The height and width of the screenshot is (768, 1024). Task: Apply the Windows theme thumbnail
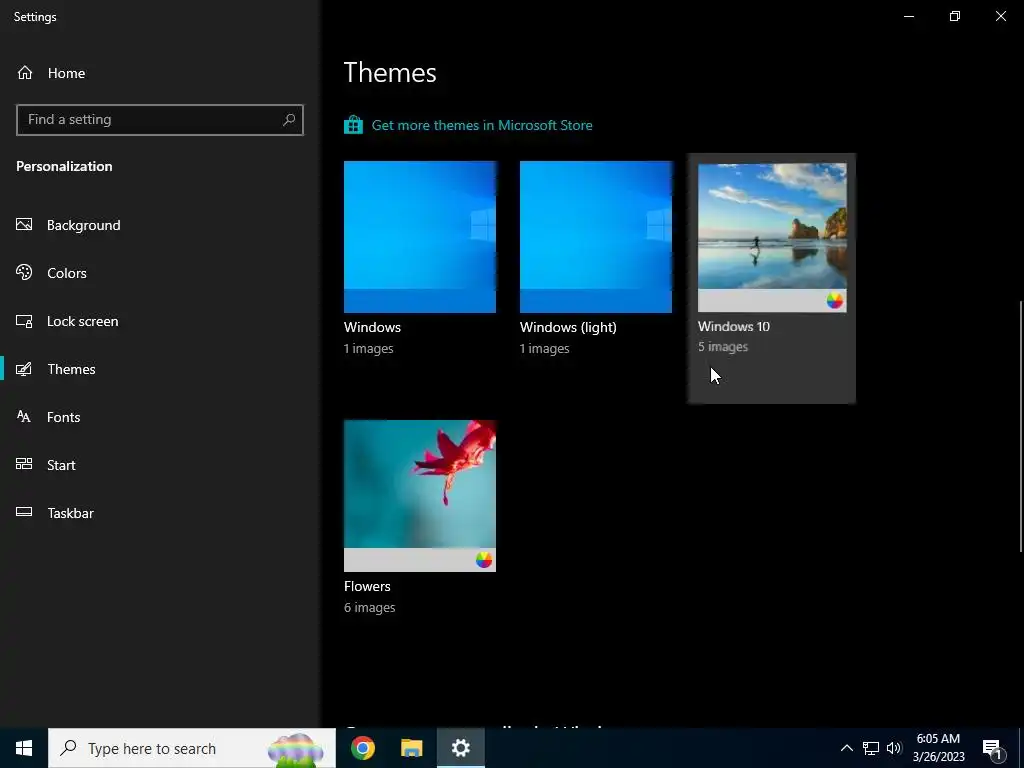click(420, 237)
